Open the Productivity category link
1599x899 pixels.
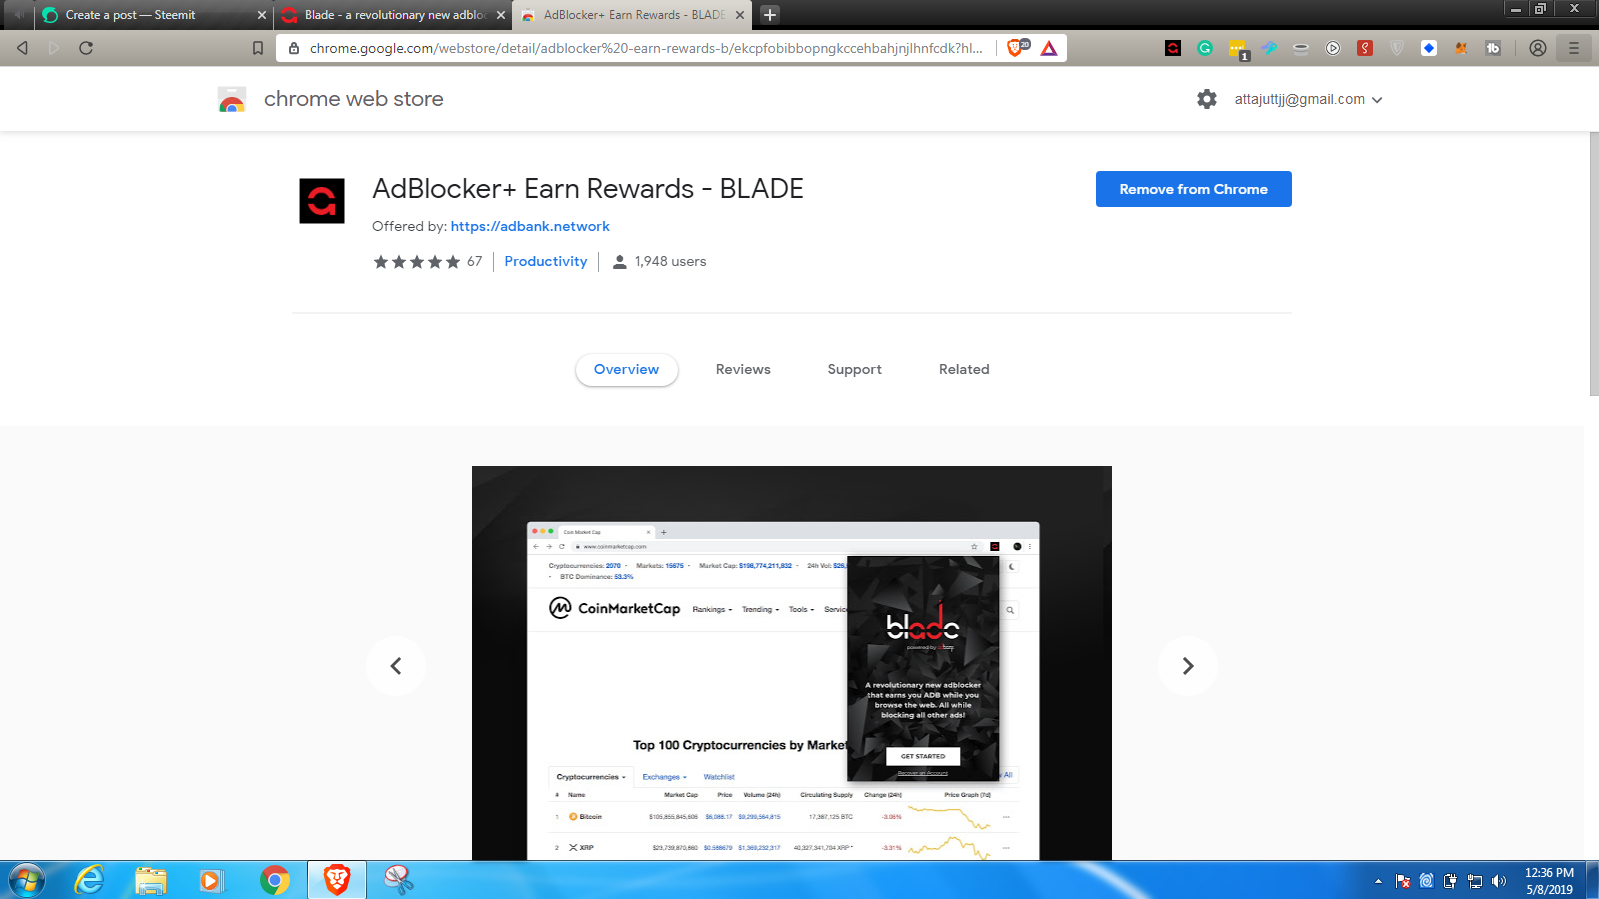(546, 261)
